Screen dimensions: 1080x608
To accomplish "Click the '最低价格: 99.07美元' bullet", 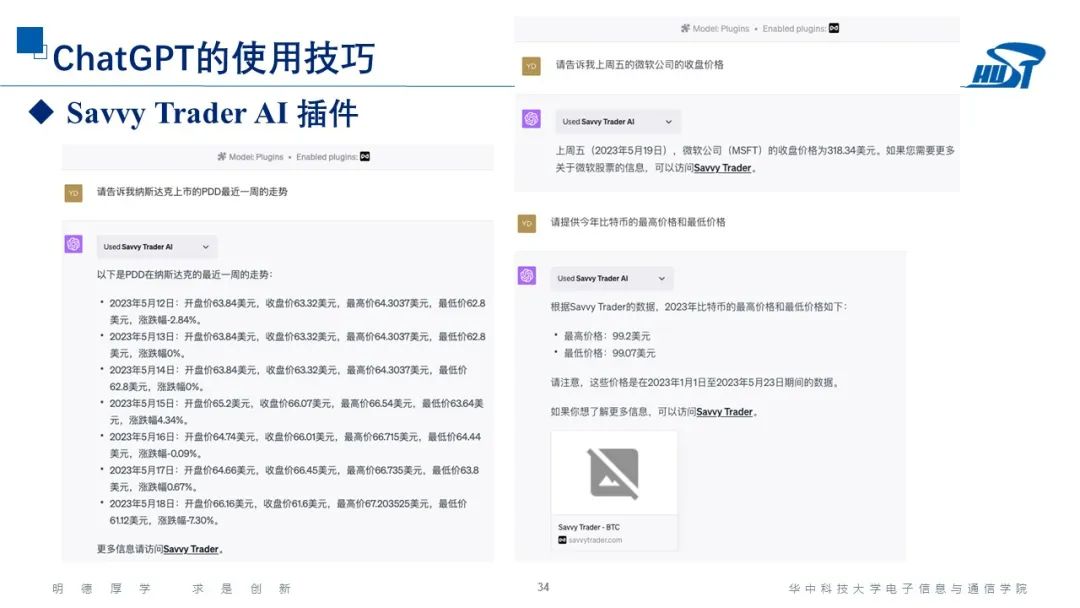I will pyautogui.click(x=610, y=353).
